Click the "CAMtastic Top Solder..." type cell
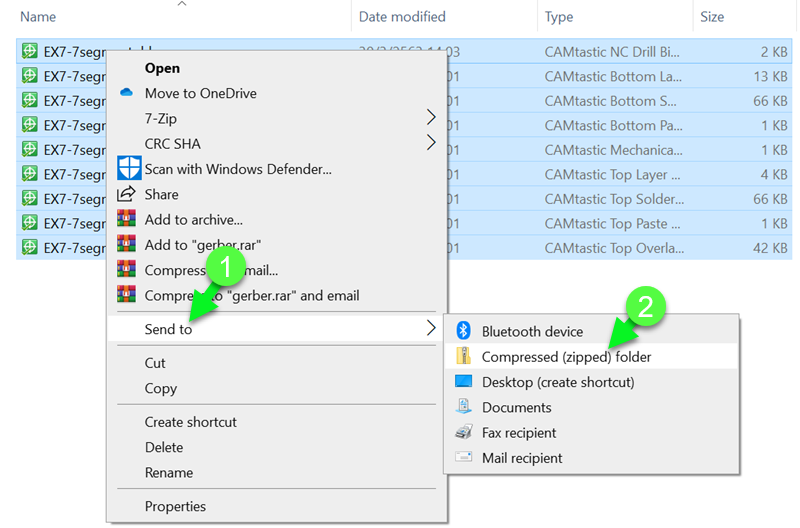 [614, 199]
